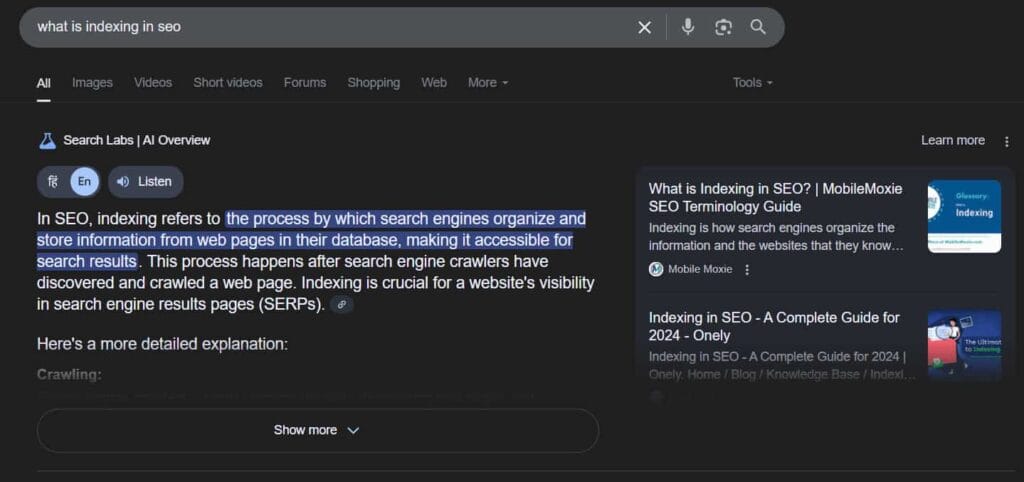Click highlighted indexing definition text
Screen dimensions: 1024x482
pyautogui.click(x=311, y=240)
